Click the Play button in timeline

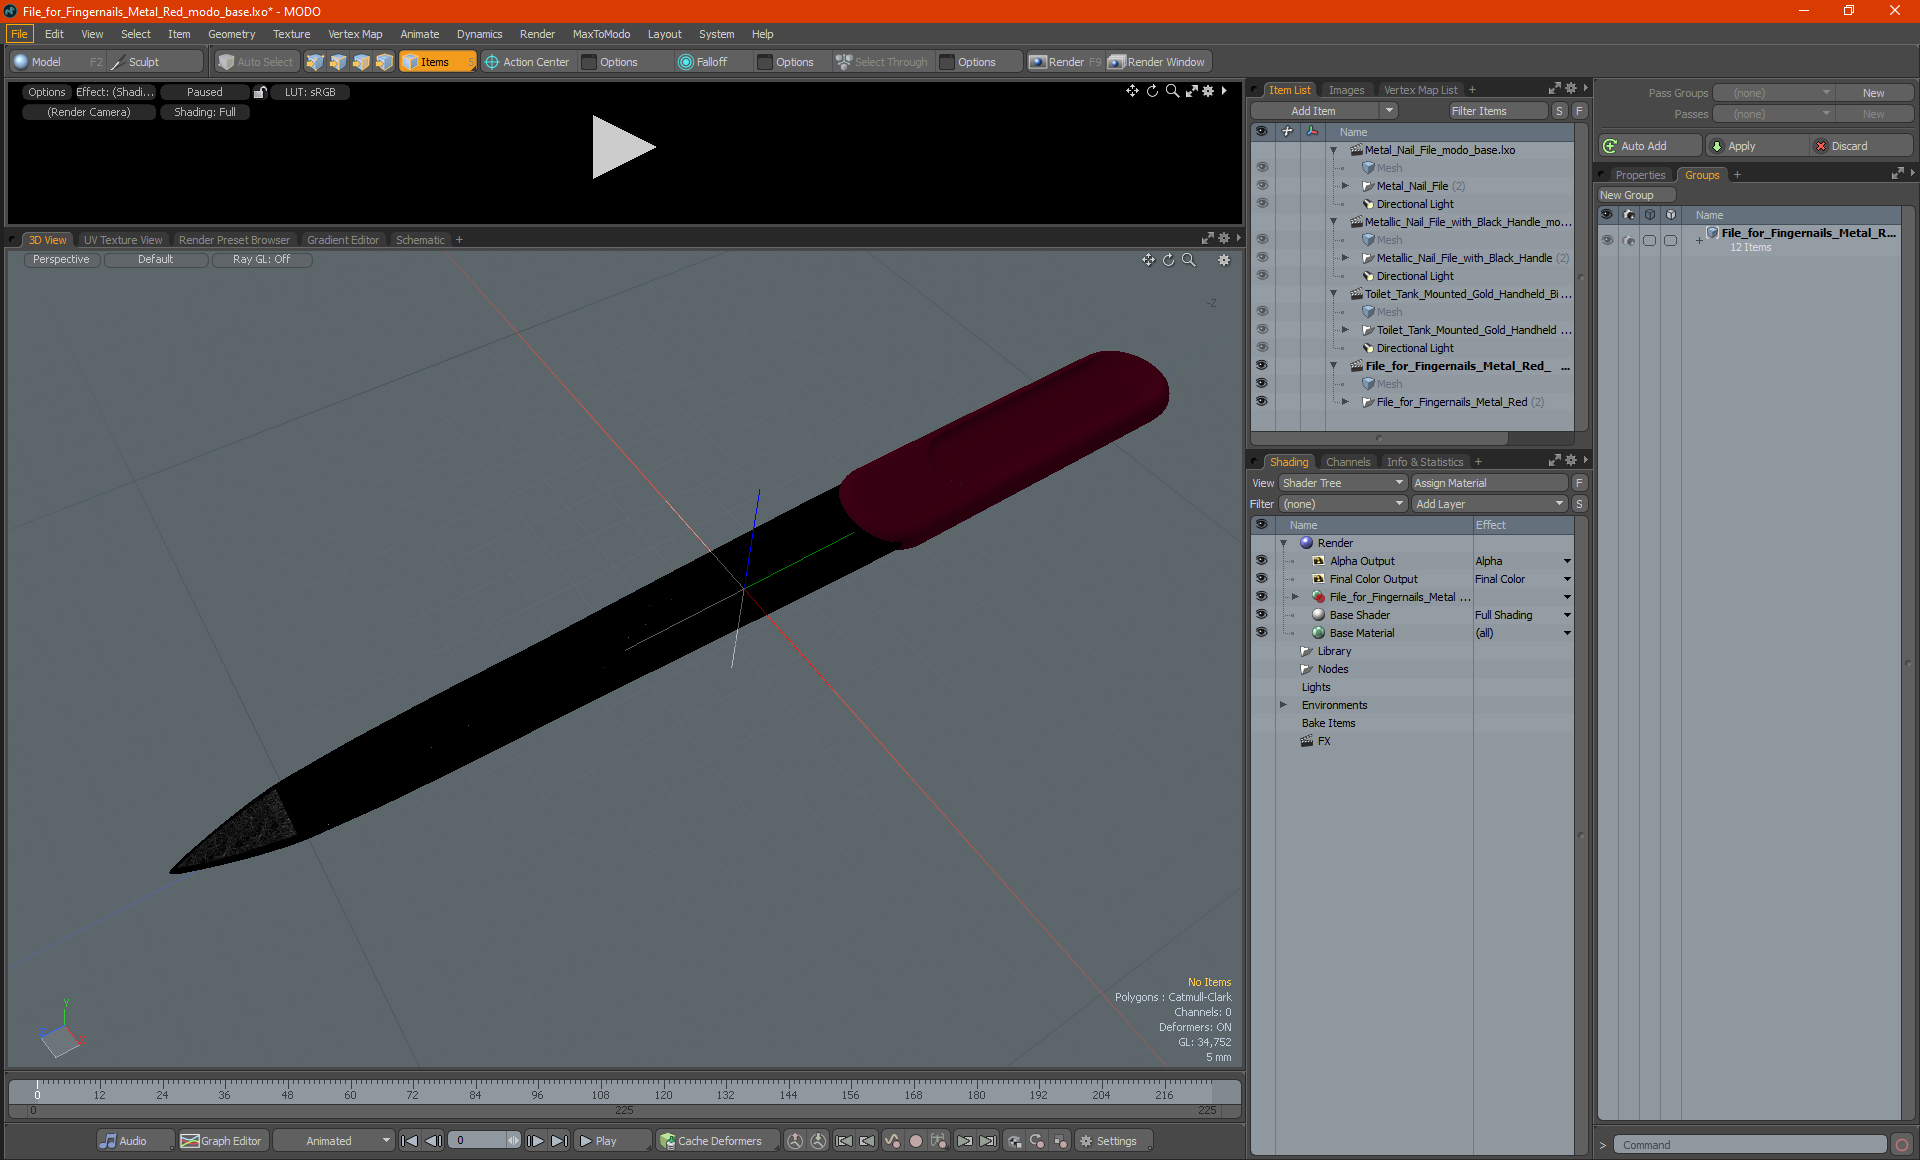click(611, 1141)
